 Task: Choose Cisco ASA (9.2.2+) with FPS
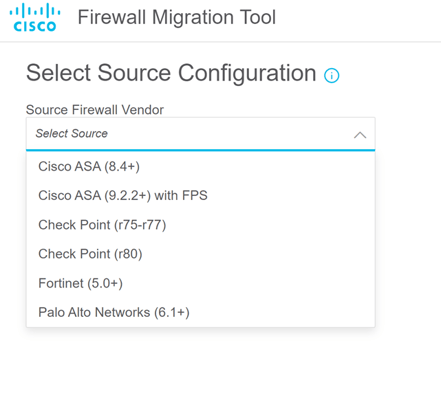pyautogui.click(x=201, y=195)
